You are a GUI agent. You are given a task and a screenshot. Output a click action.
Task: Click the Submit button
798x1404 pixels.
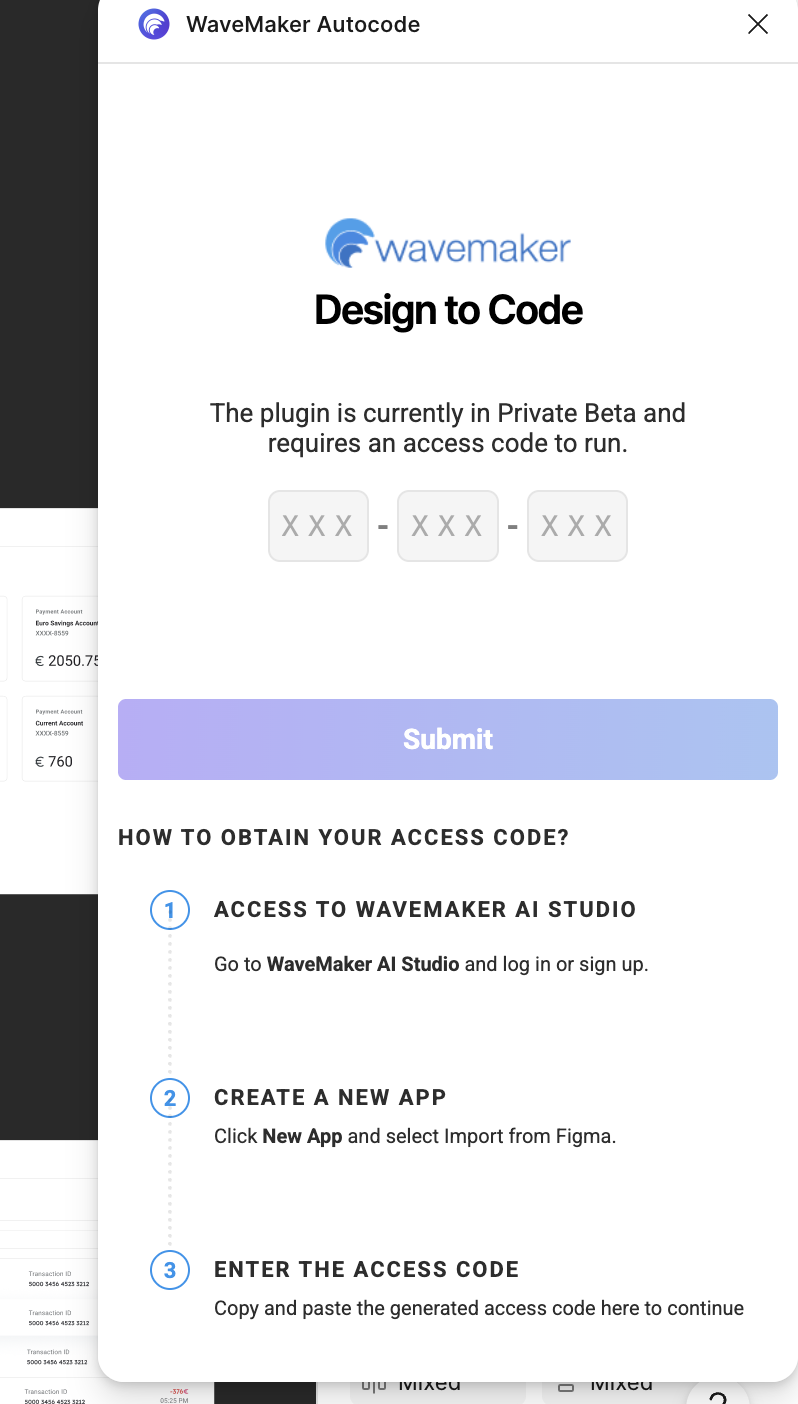(x=448, y=739)
